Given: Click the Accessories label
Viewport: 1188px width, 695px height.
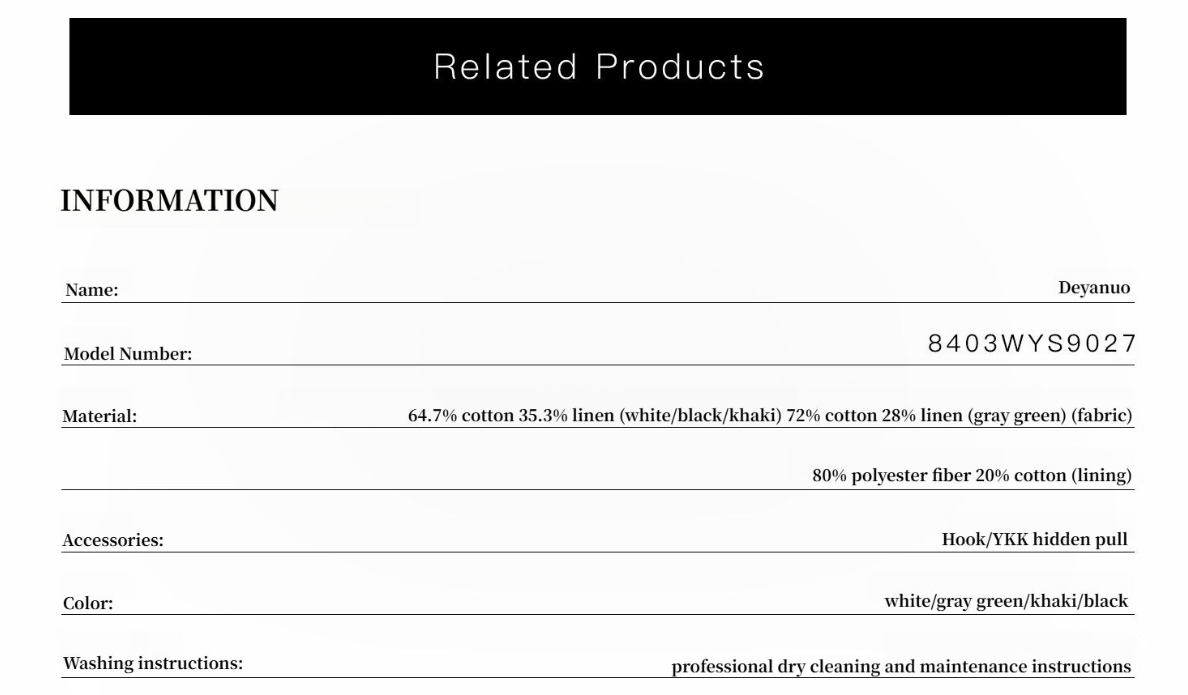Looking at the screenshot, I should (113, 541).
